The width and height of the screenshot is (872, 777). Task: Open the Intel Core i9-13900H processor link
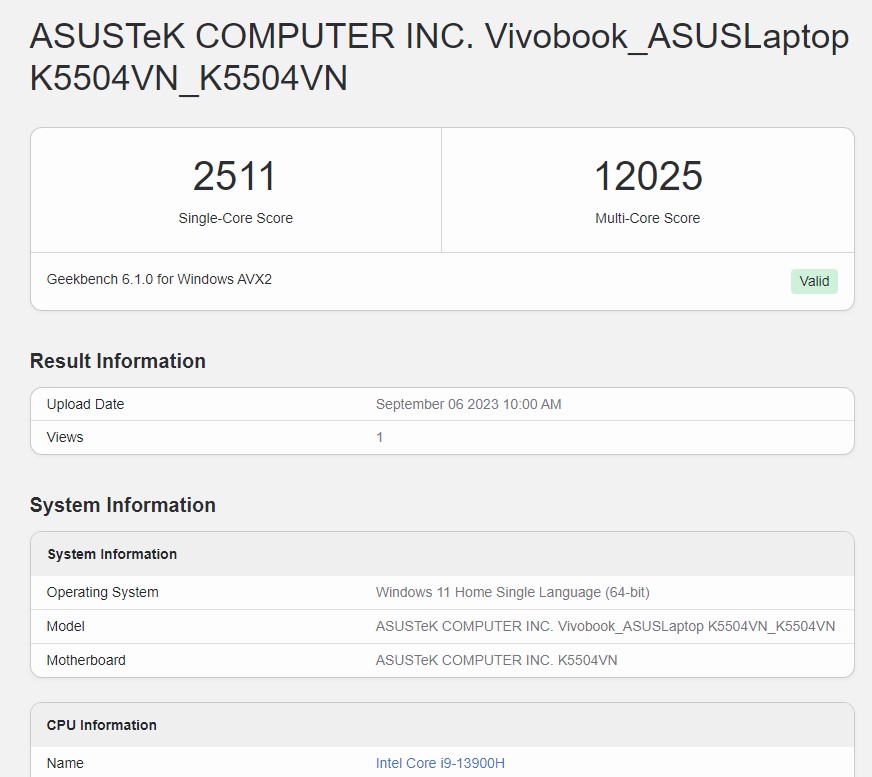440,763
